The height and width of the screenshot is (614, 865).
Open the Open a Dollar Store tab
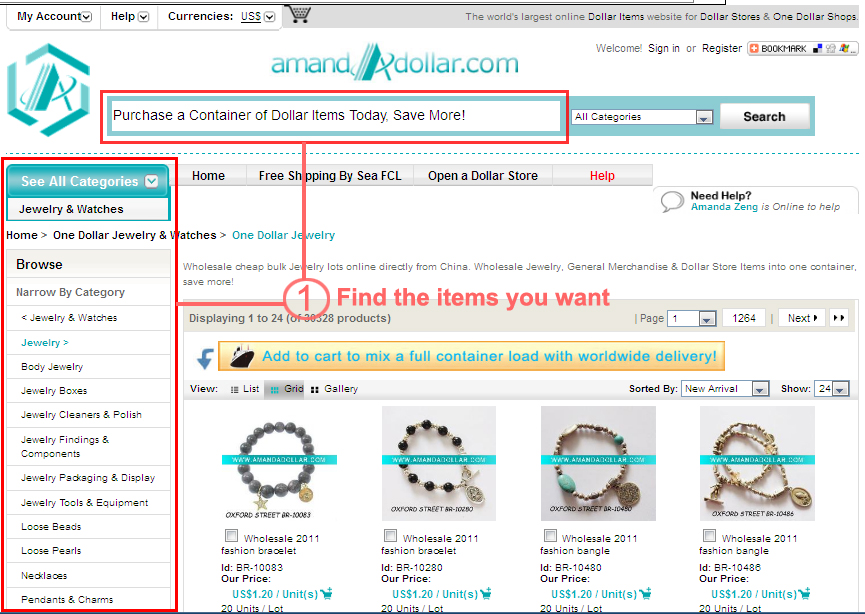click(483, 175)
